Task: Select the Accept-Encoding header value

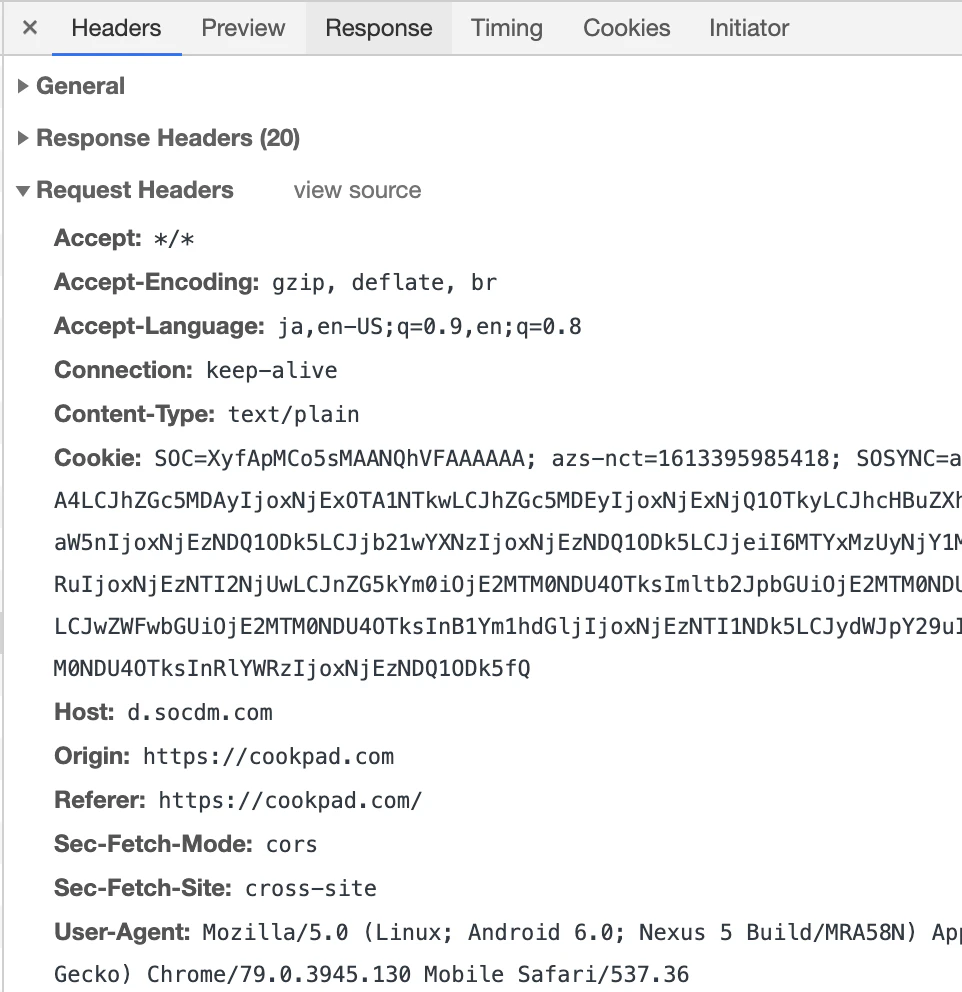Action: pyautogui.click(x=385, y=282)
